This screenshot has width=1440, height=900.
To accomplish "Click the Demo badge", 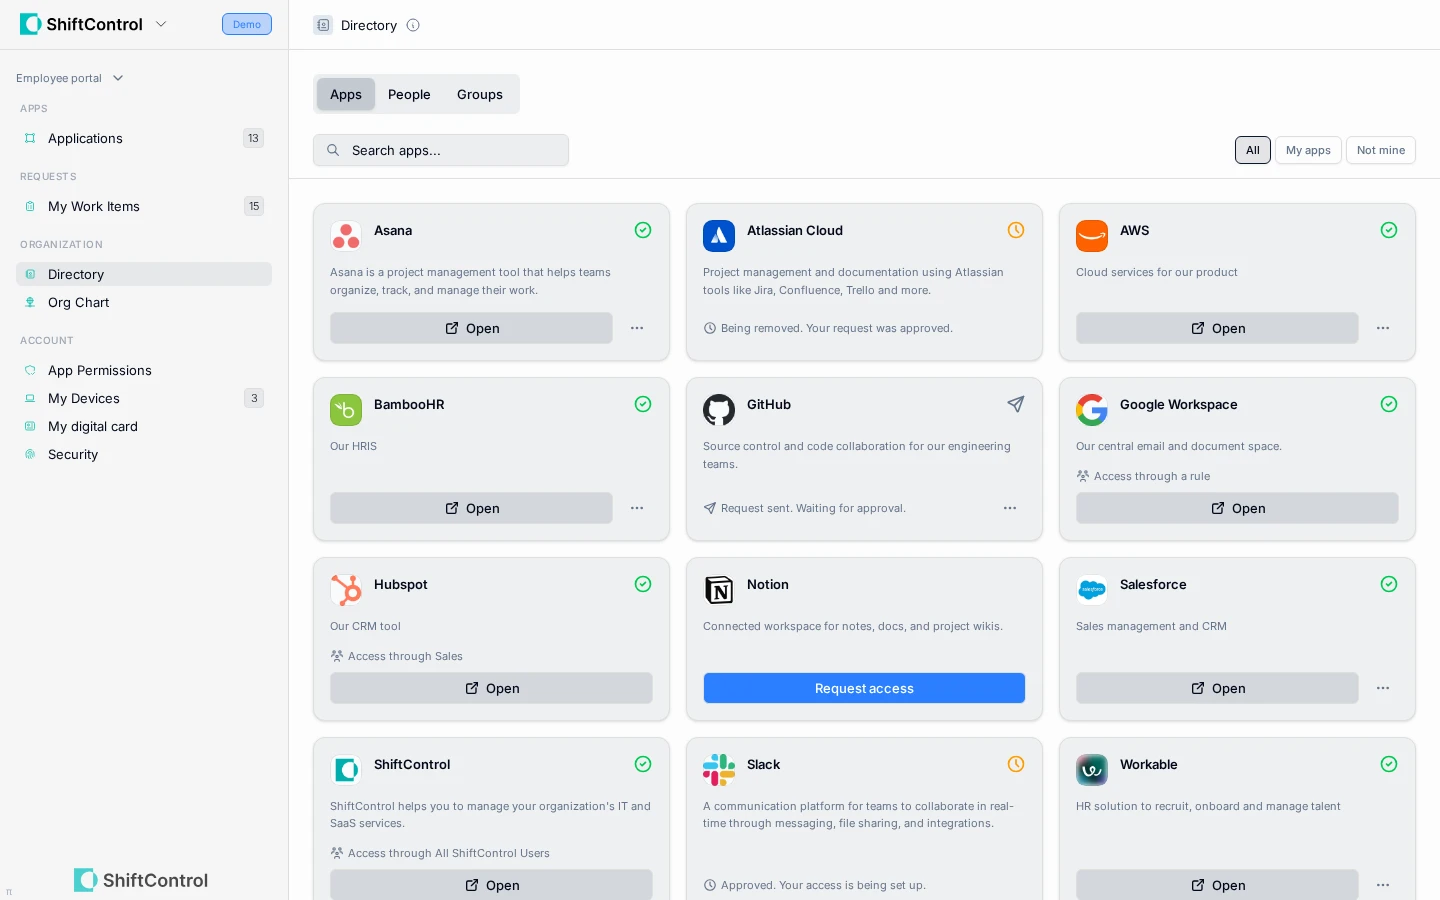I will [247, 24].
